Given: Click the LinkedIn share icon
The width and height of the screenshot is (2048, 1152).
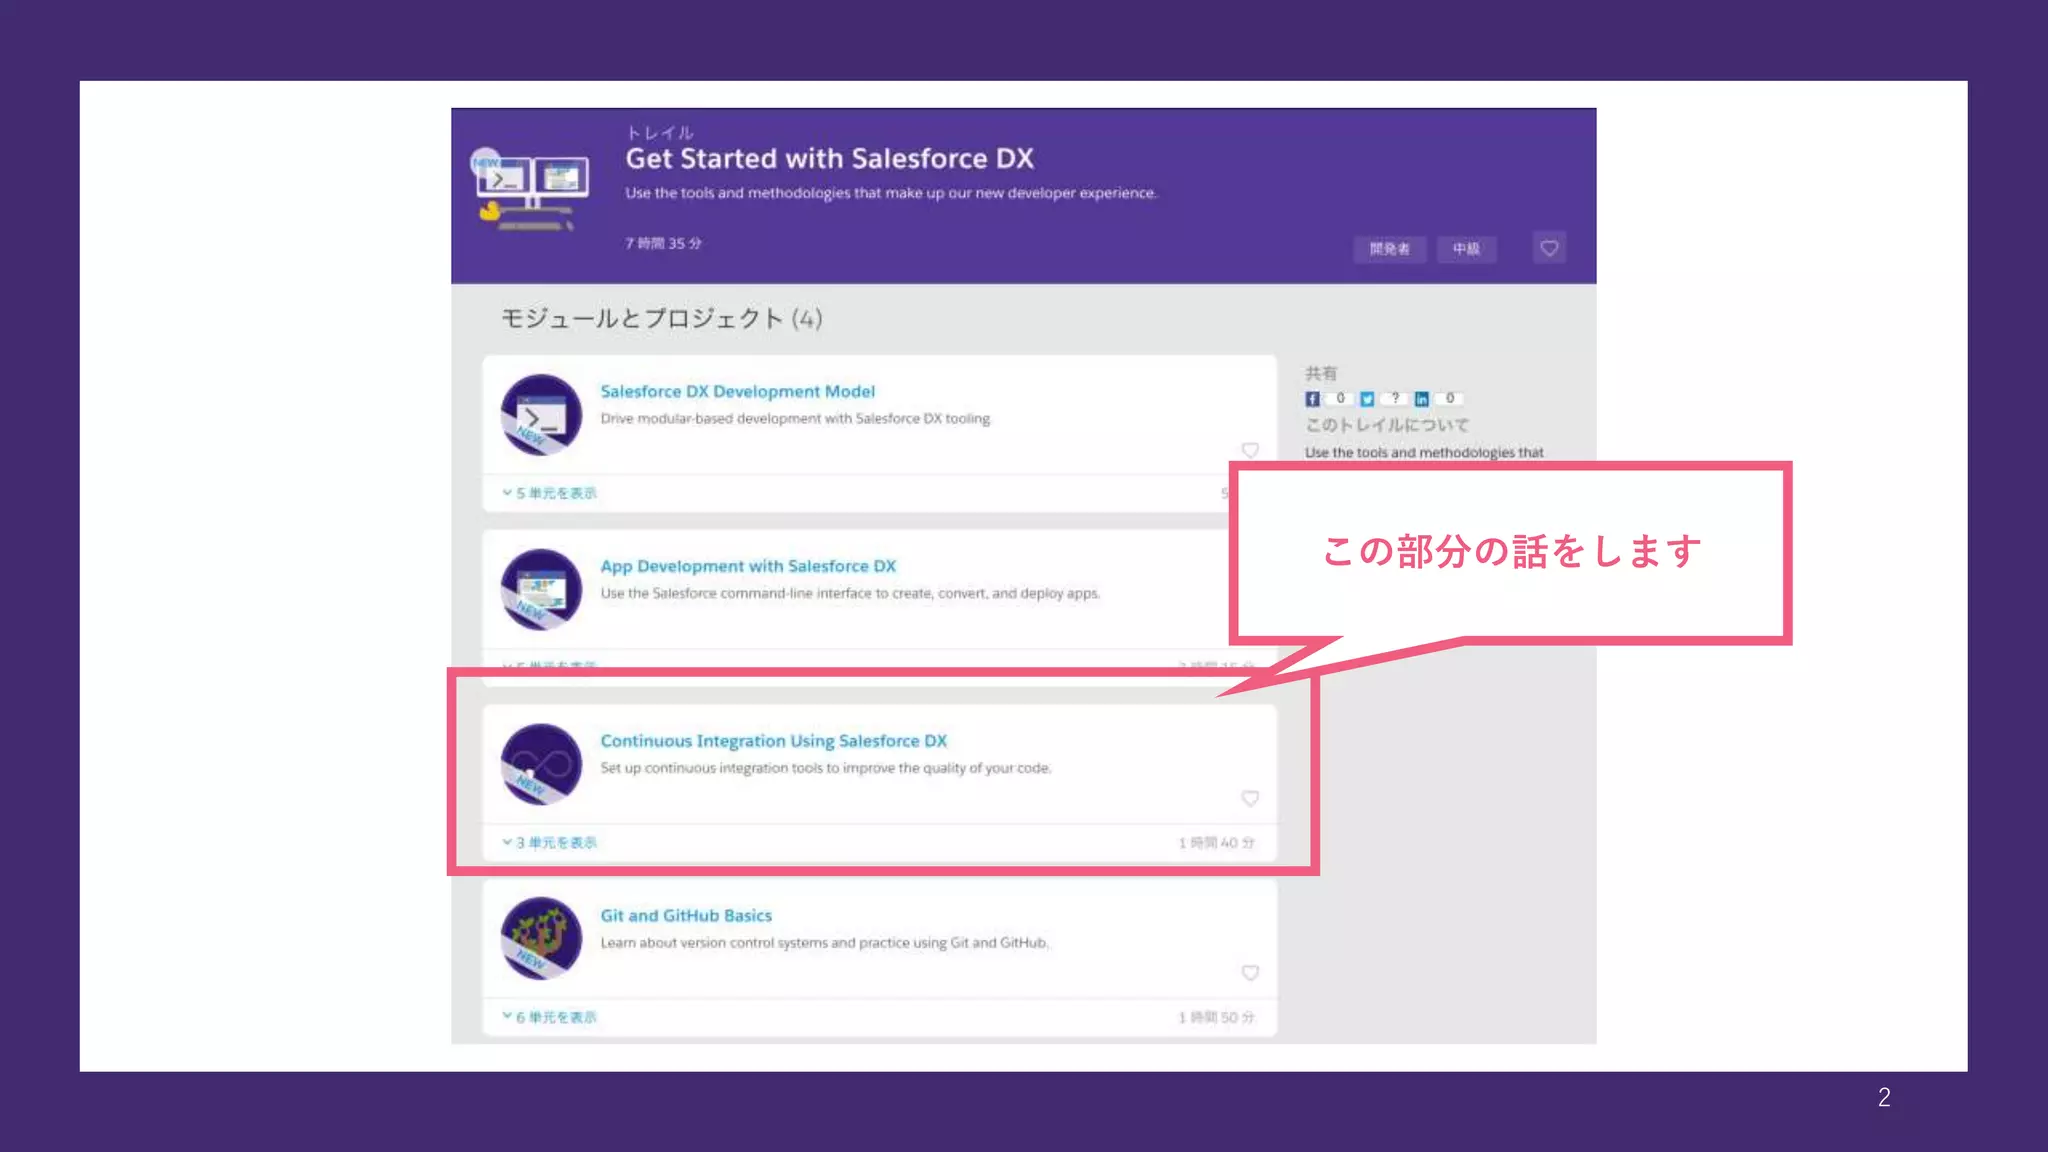Looking at the screenshot, I should (1421, 399).
